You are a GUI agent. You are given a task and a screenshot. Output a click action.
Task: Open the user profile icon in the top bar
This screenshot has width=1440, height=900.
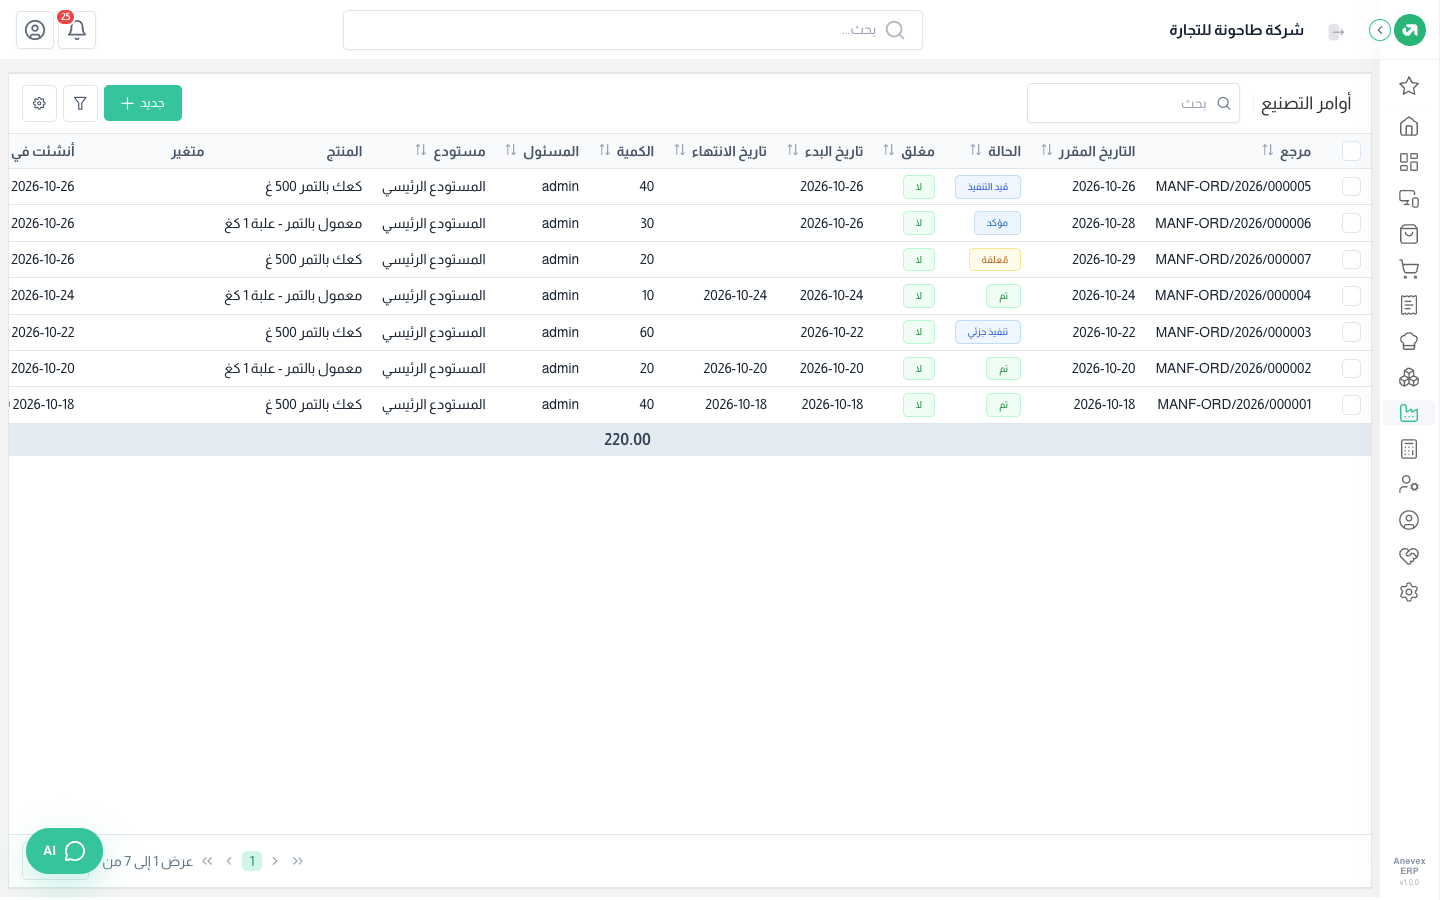[x=35, y=30]
